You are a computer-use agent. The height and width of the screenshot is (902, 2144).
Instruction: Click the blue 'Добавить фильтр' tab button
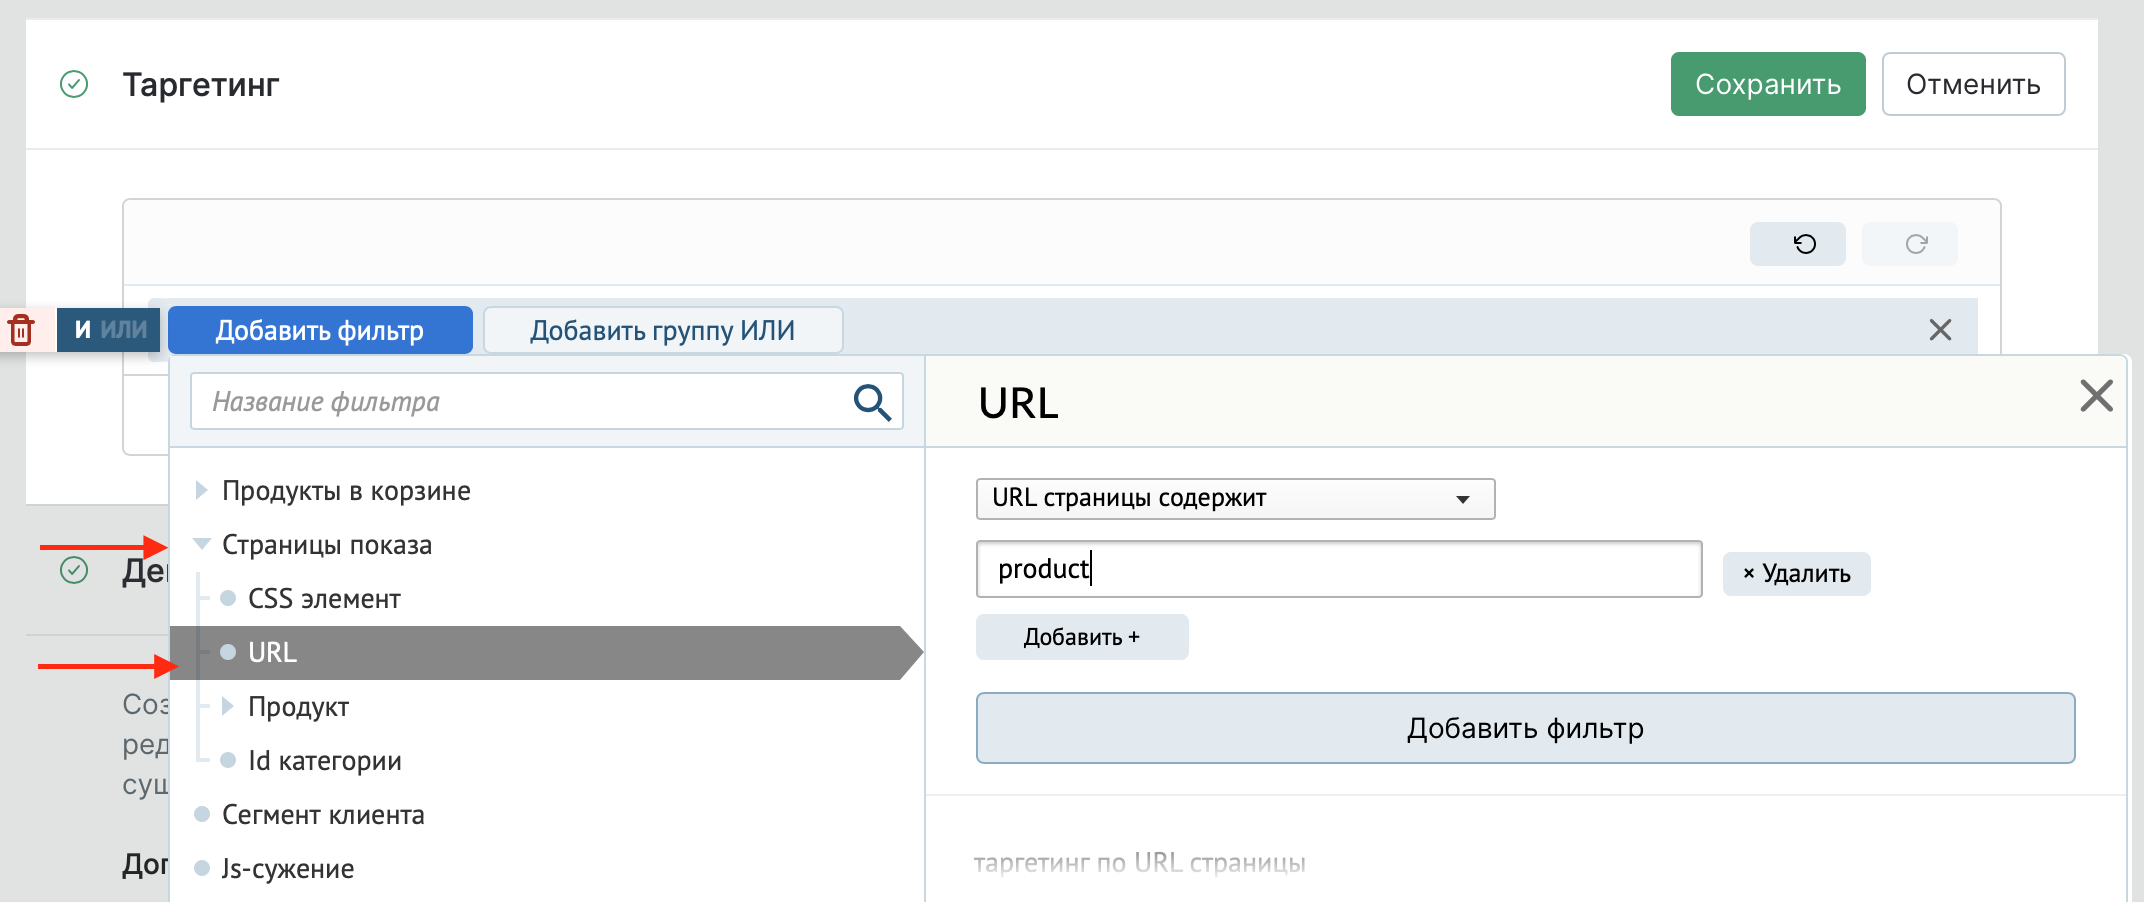pyautogui.click(x=320, y=330)
